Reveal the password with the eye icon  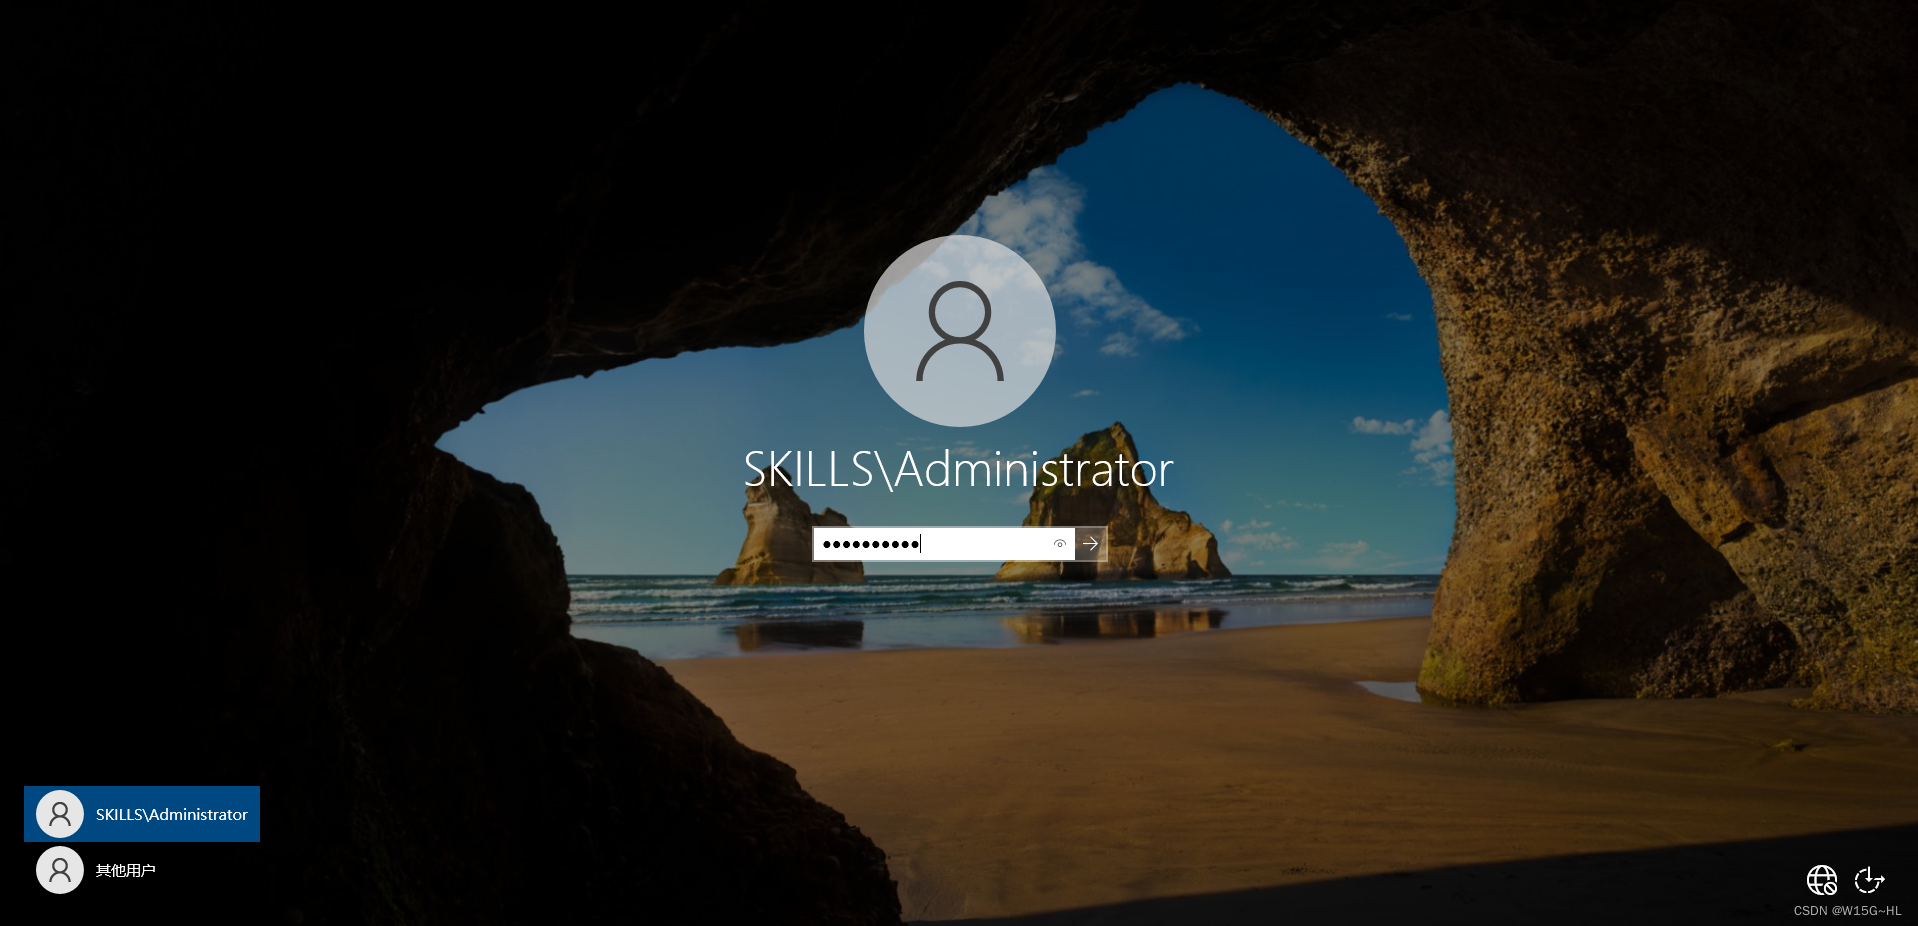(1059, 544)
